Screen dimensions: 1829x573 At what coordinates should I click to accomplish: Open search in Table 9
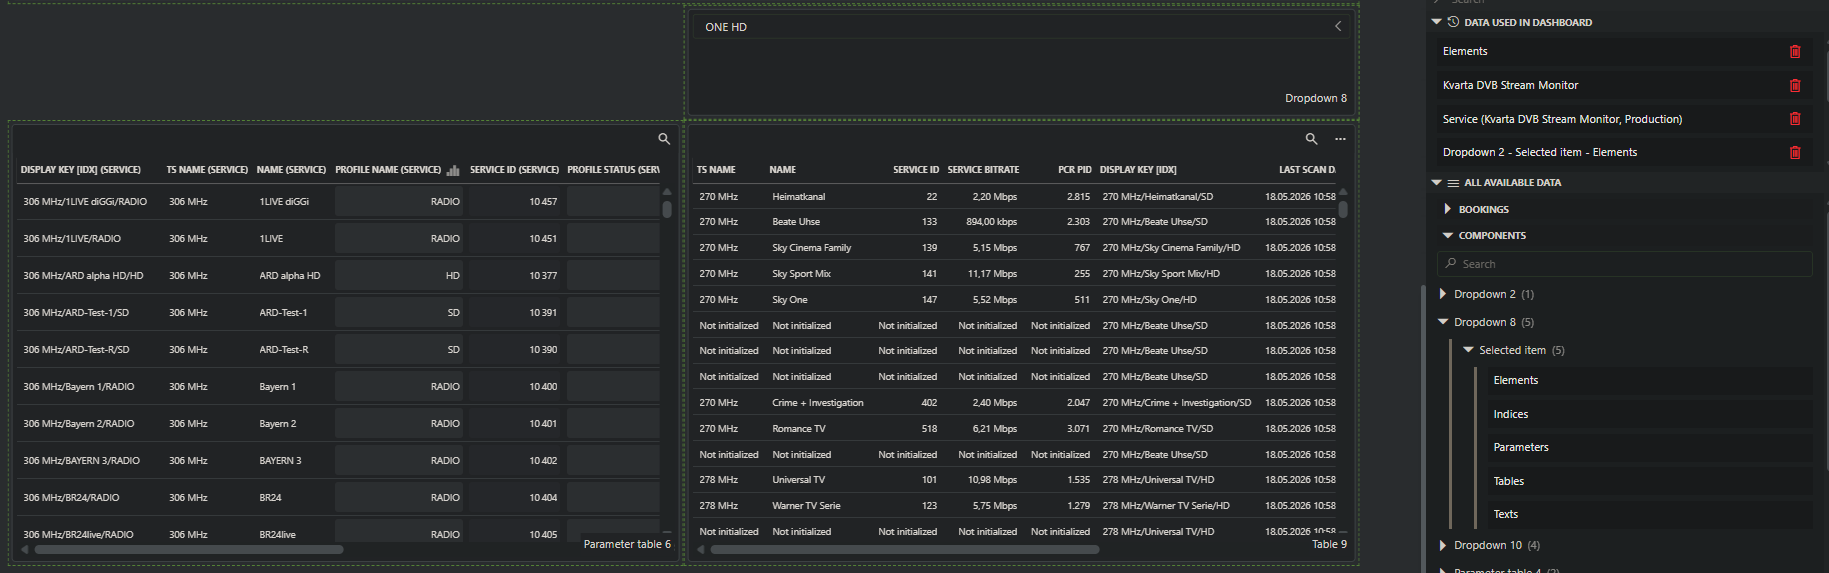(x=1311, y=139)
